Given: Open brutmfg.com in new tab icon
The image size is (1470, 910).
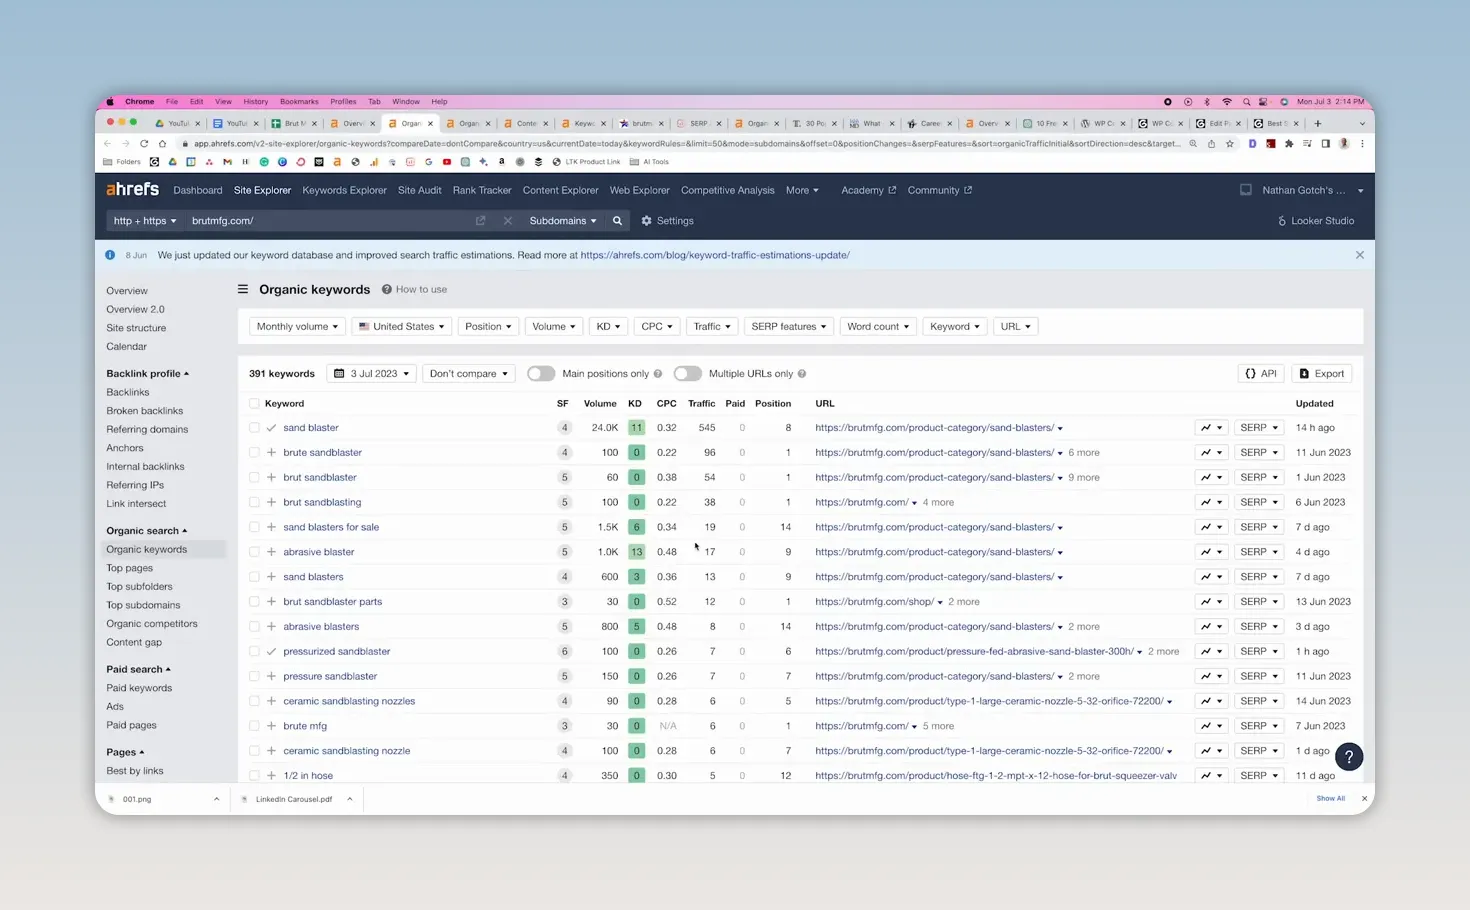Looking at the screenshot, I should pyautogui.click(x=481, y=221).
